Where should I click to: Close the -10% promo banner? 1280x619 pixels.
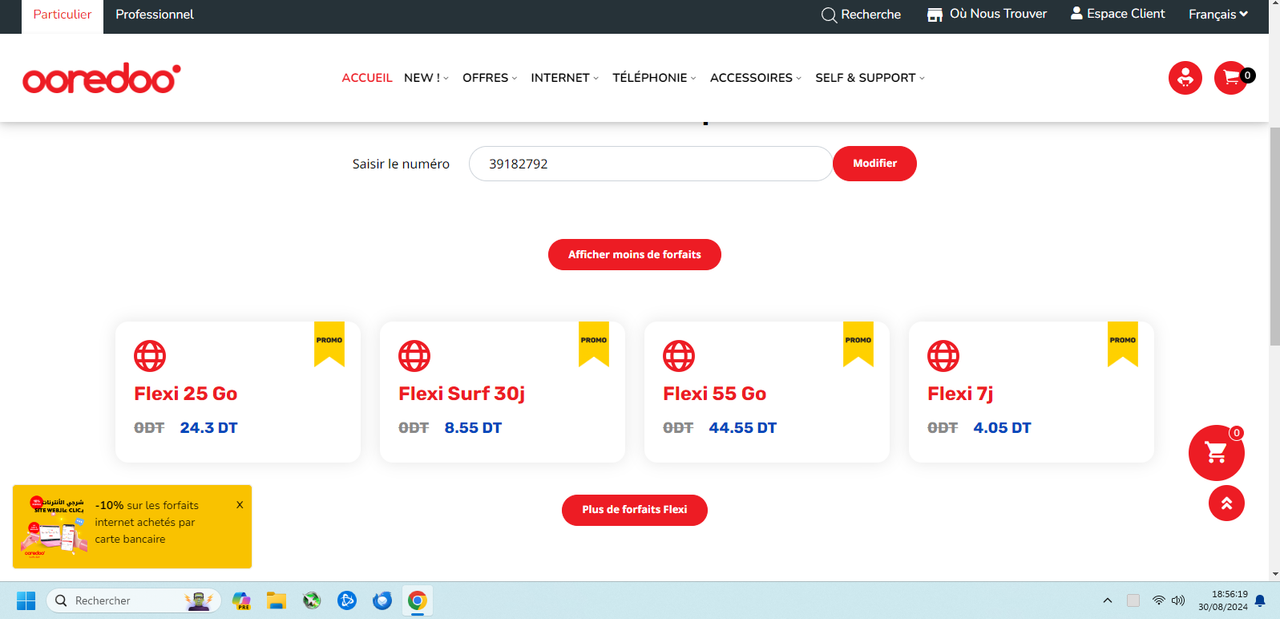point(240,505)
